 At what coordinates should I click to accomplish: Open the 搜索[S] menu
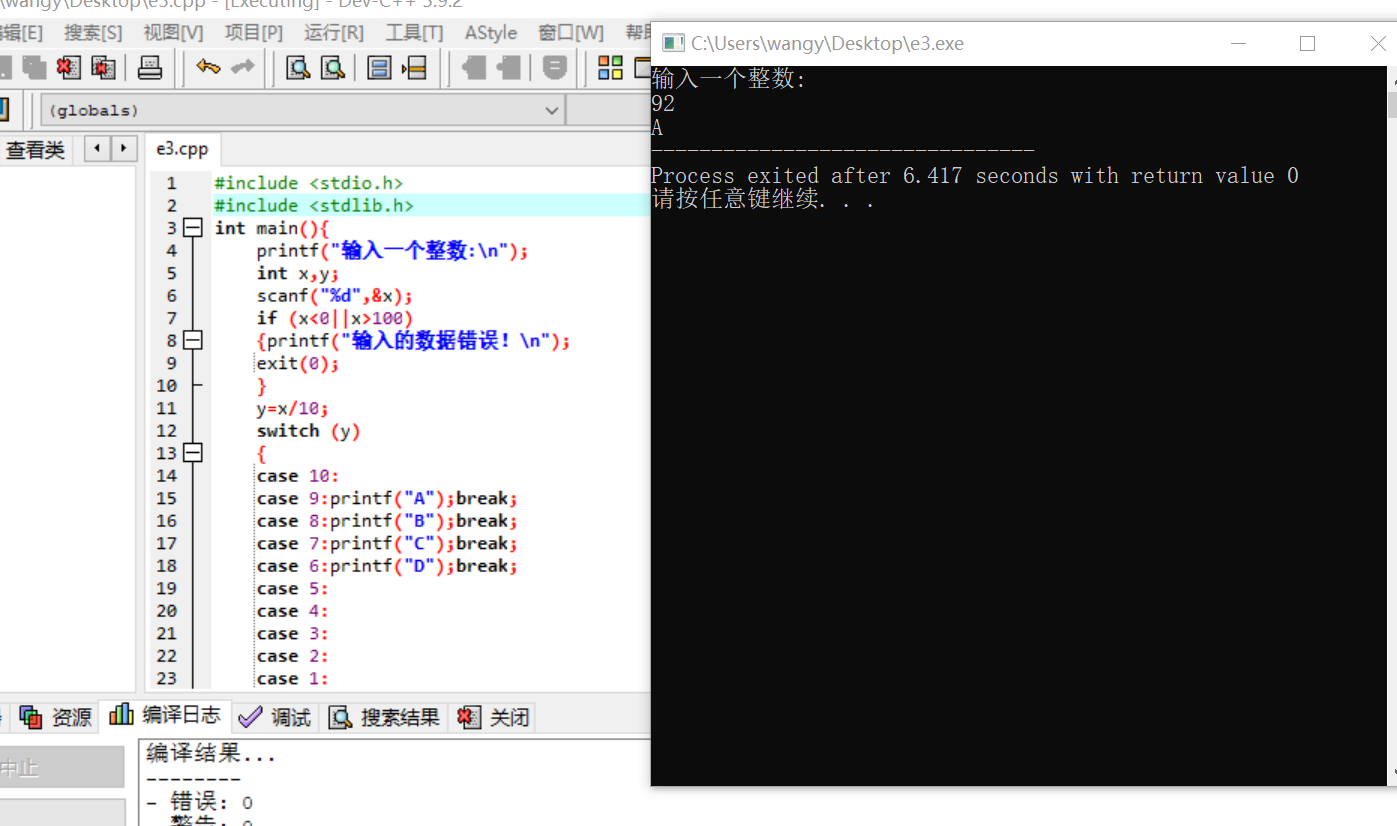(x=93, y=33)
